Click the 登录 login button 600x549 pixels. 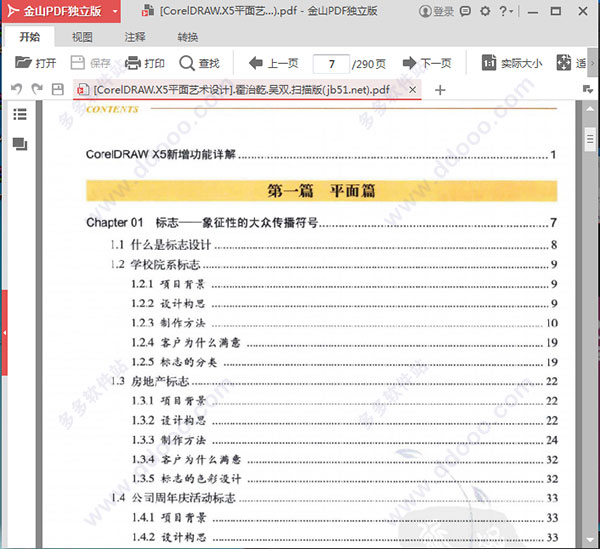[x=436, y=11]
